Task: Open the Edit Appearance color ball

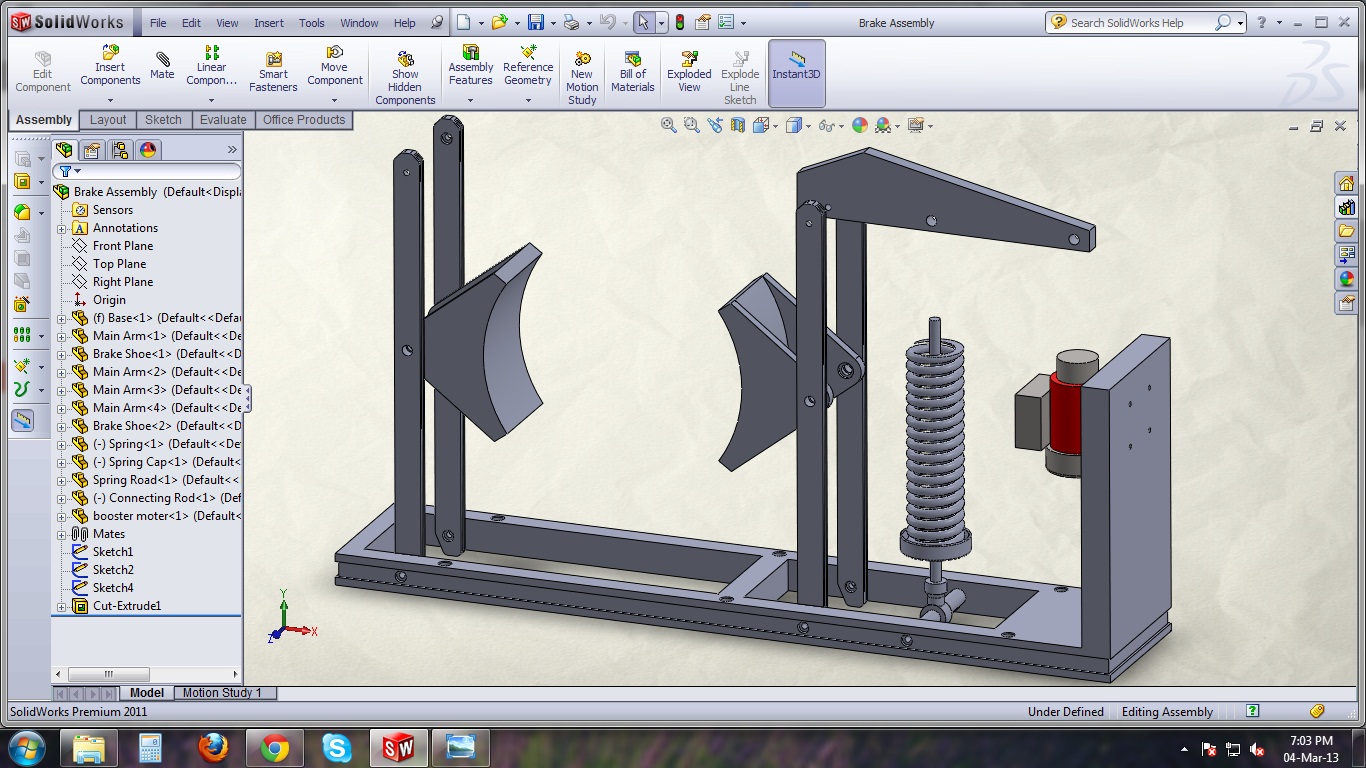Action: 860,125
